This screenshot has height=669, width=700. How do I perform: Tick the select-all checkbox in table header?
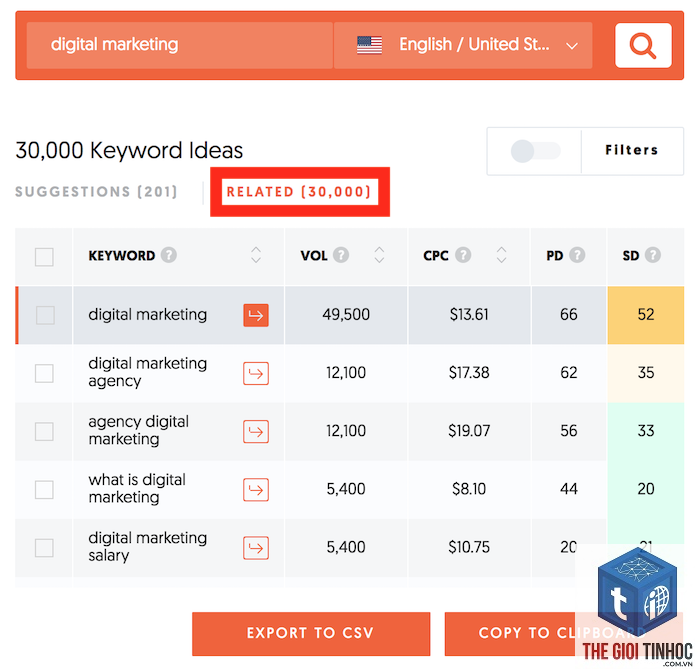pos(44,257)
